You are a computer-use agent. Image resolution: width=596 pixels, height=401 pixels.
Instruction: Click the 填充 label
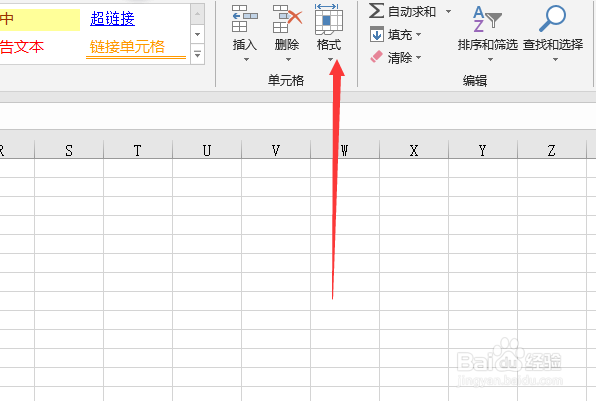pyautogui.click(x=400, y=35)
